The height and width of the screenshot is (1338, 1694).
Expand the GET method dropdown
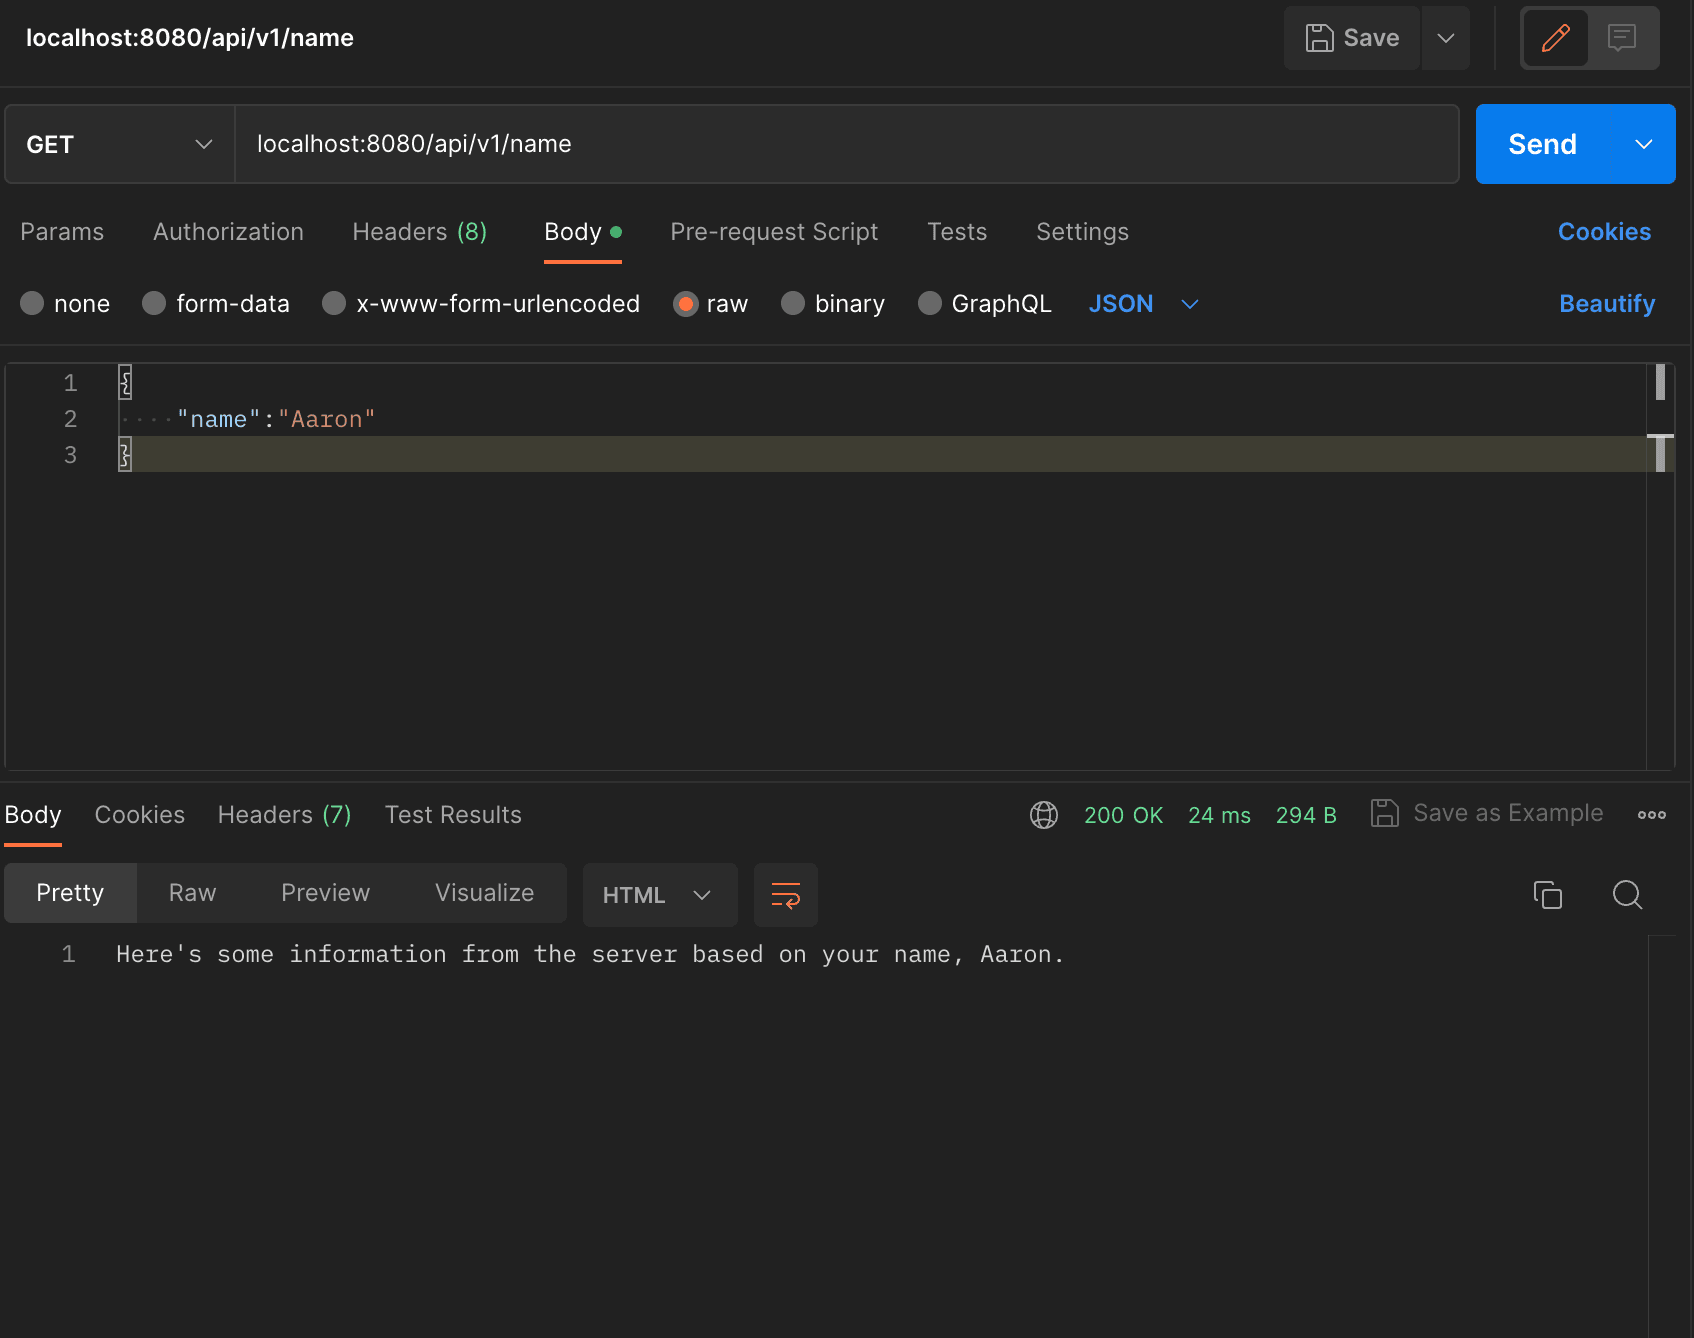120,144
